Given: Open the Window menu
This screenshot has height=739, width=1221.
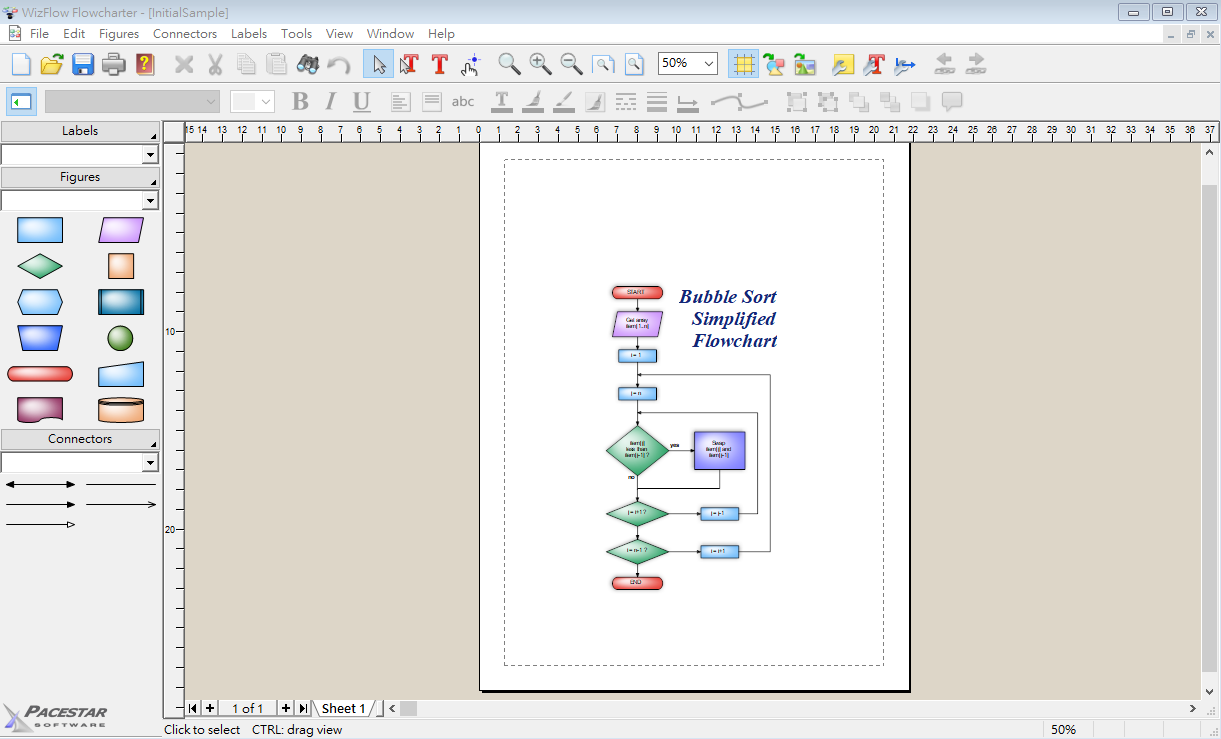Looking at the screenshot, I should (x=390, y=33).
